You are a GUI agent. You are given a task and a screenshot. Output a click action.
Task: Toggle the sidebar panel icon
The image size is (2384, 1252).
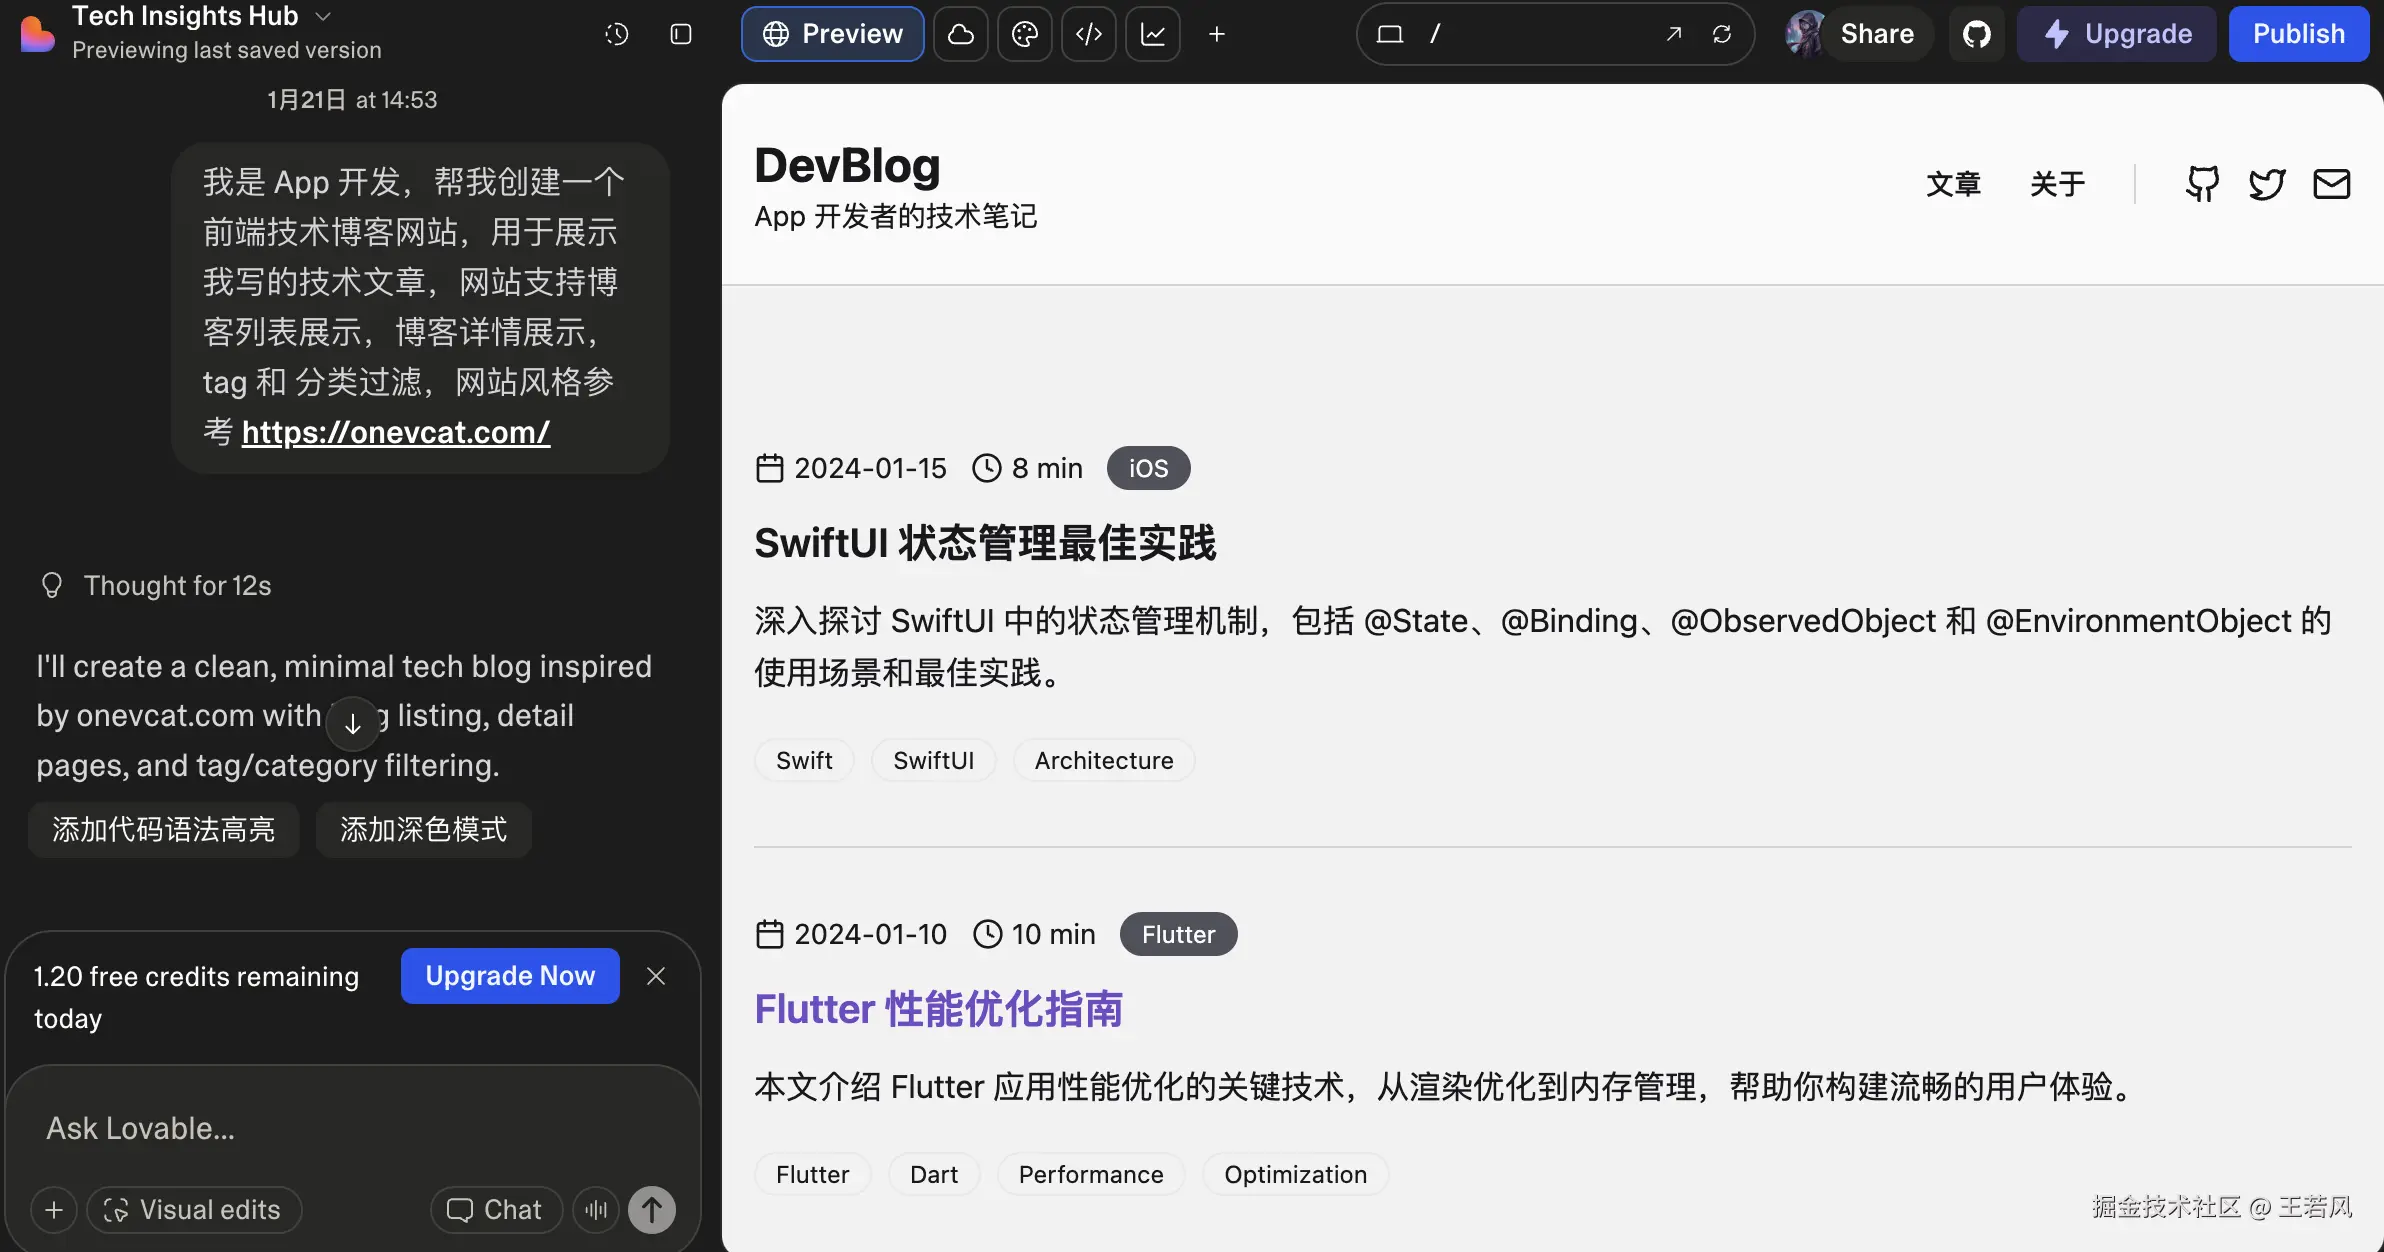click(681, 34)
